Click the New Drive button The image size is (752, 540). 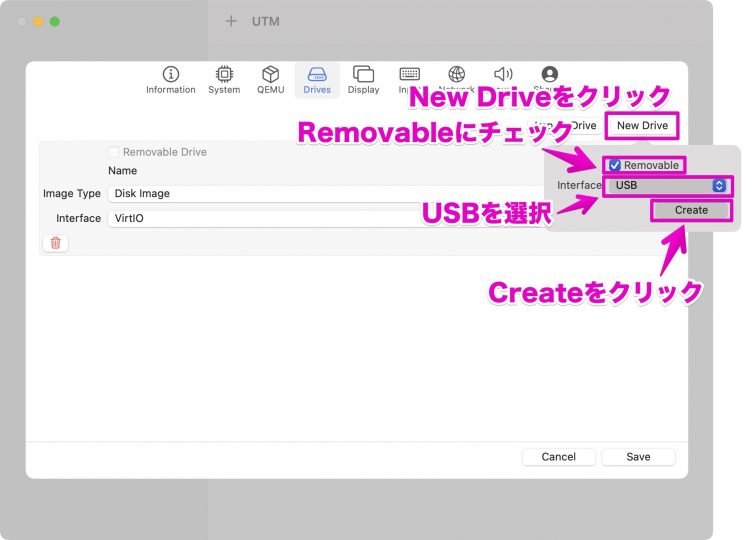tap(642, 126)
